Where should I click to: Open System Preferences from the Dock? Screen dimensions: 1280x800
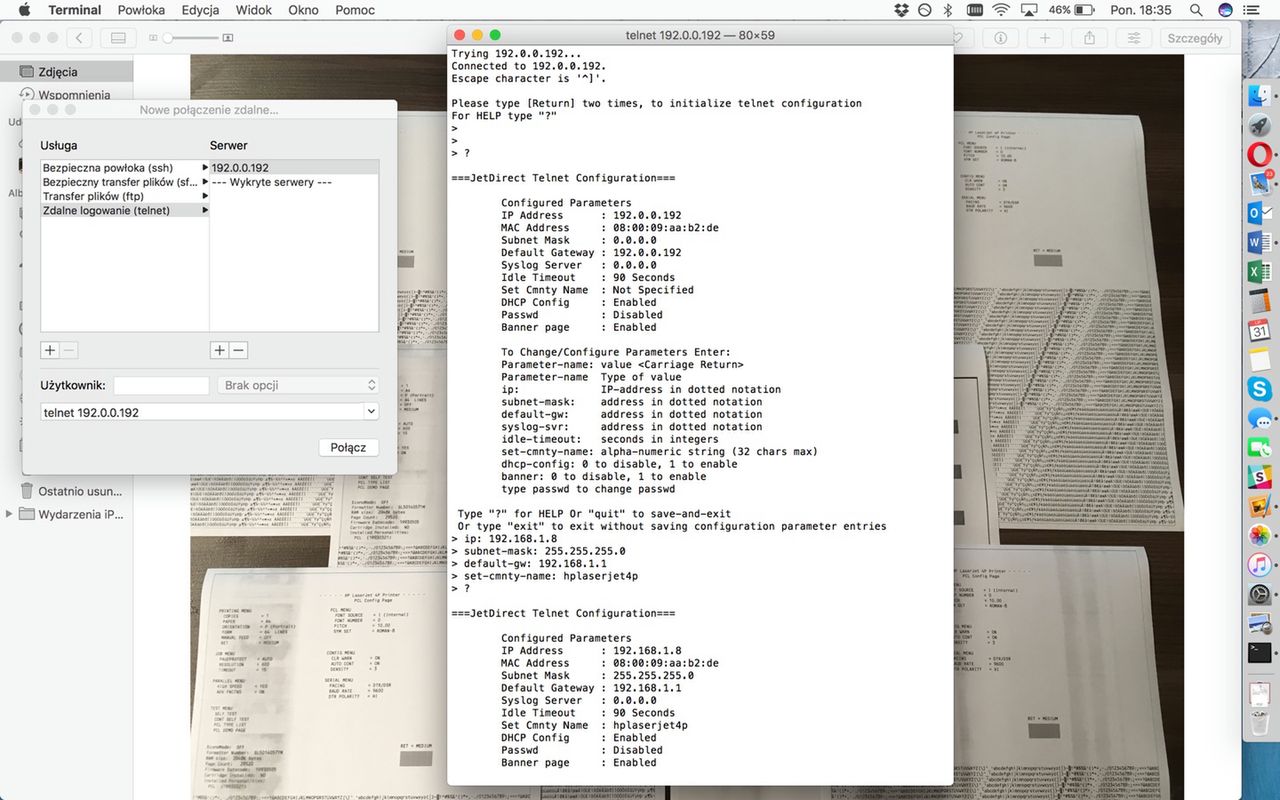tap(1260, 595)
